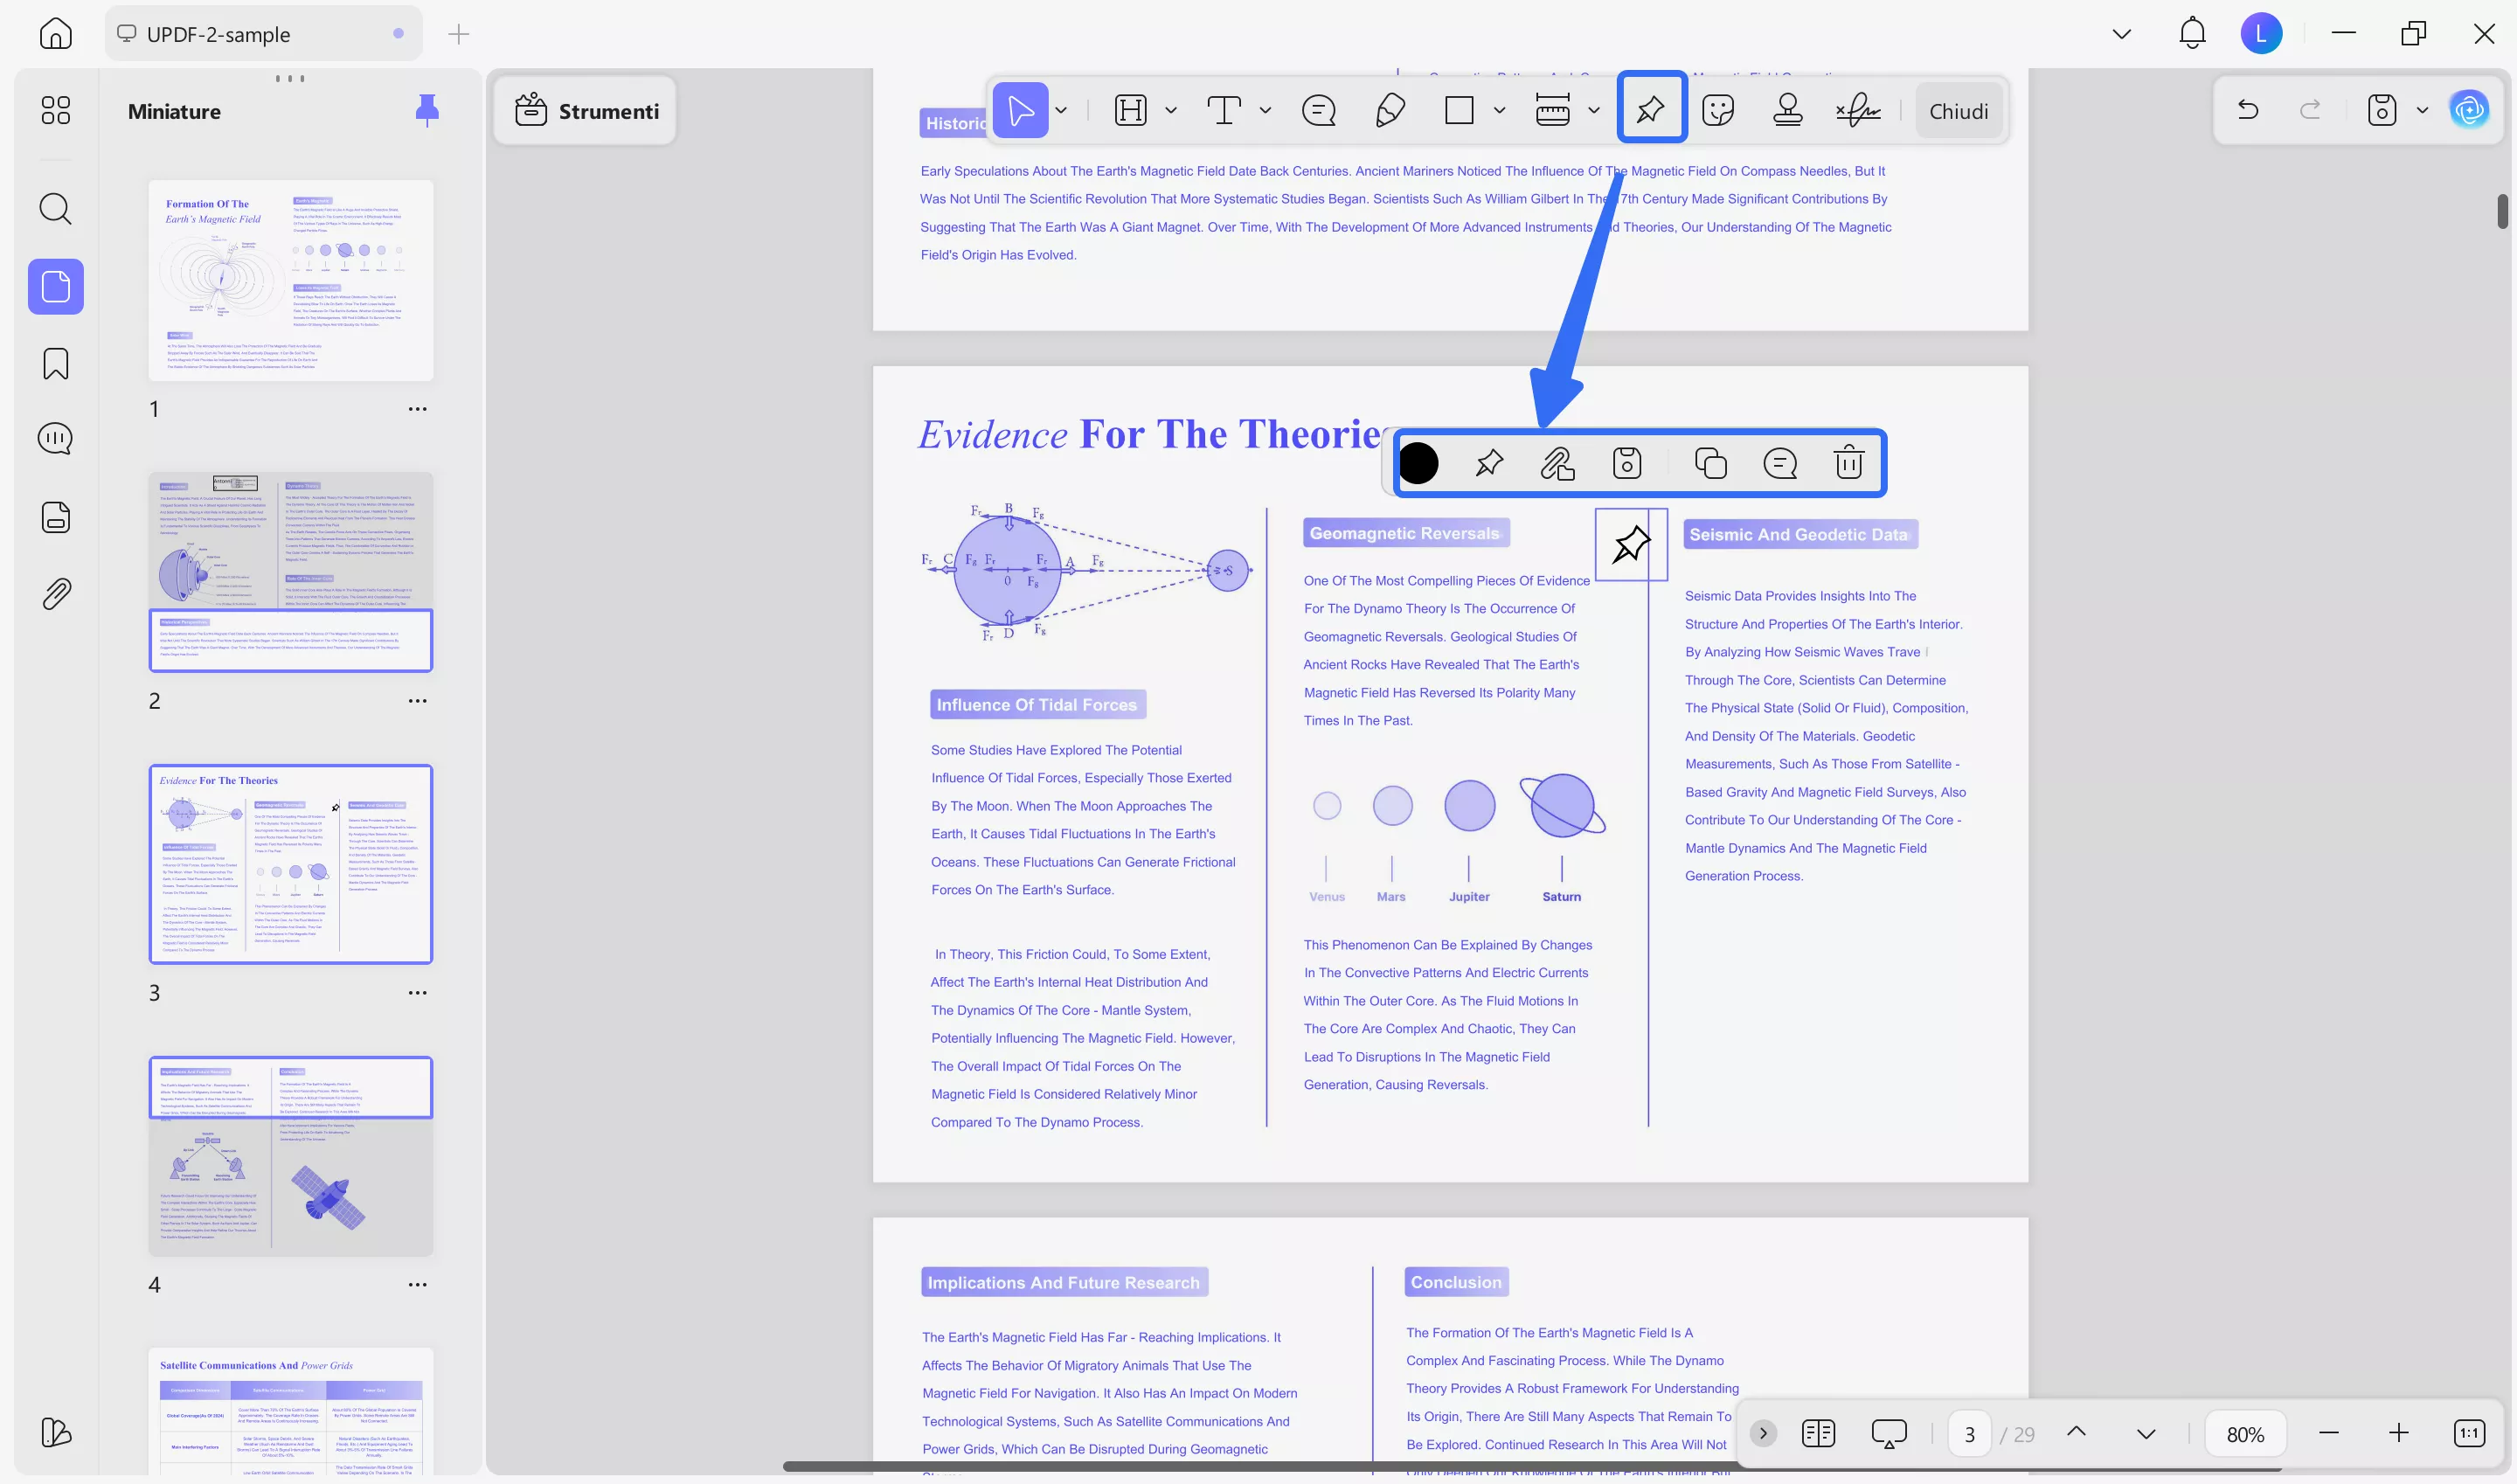2517x1484 pixels.
Task: Click the delete trash icon in popup
Action: click(x=1849, y=463)
